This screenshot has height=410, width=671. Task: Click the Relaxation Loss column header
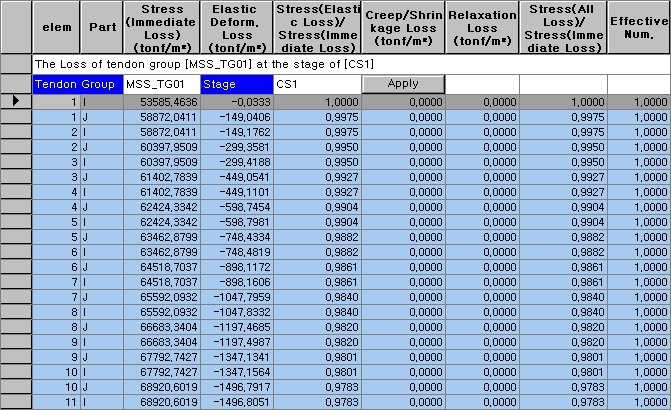[x=482, y=27]
